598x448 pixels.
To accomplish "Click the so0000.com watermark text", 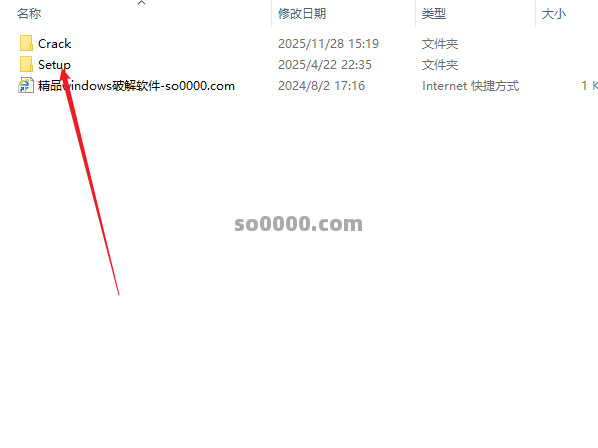I will point(298,223).
